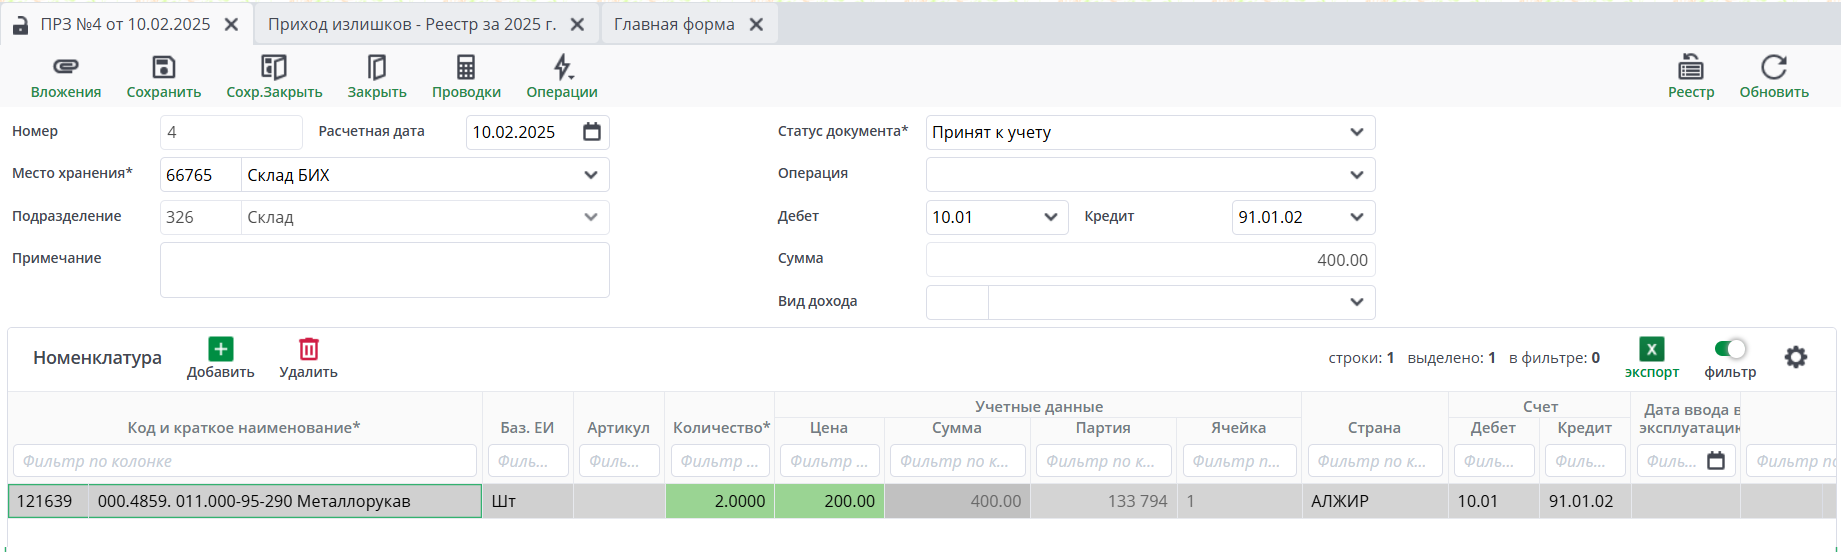The height and width of the screenshot is (552, 1841).
Task: Open the Операции lightning icon menu
Action: 562,68
